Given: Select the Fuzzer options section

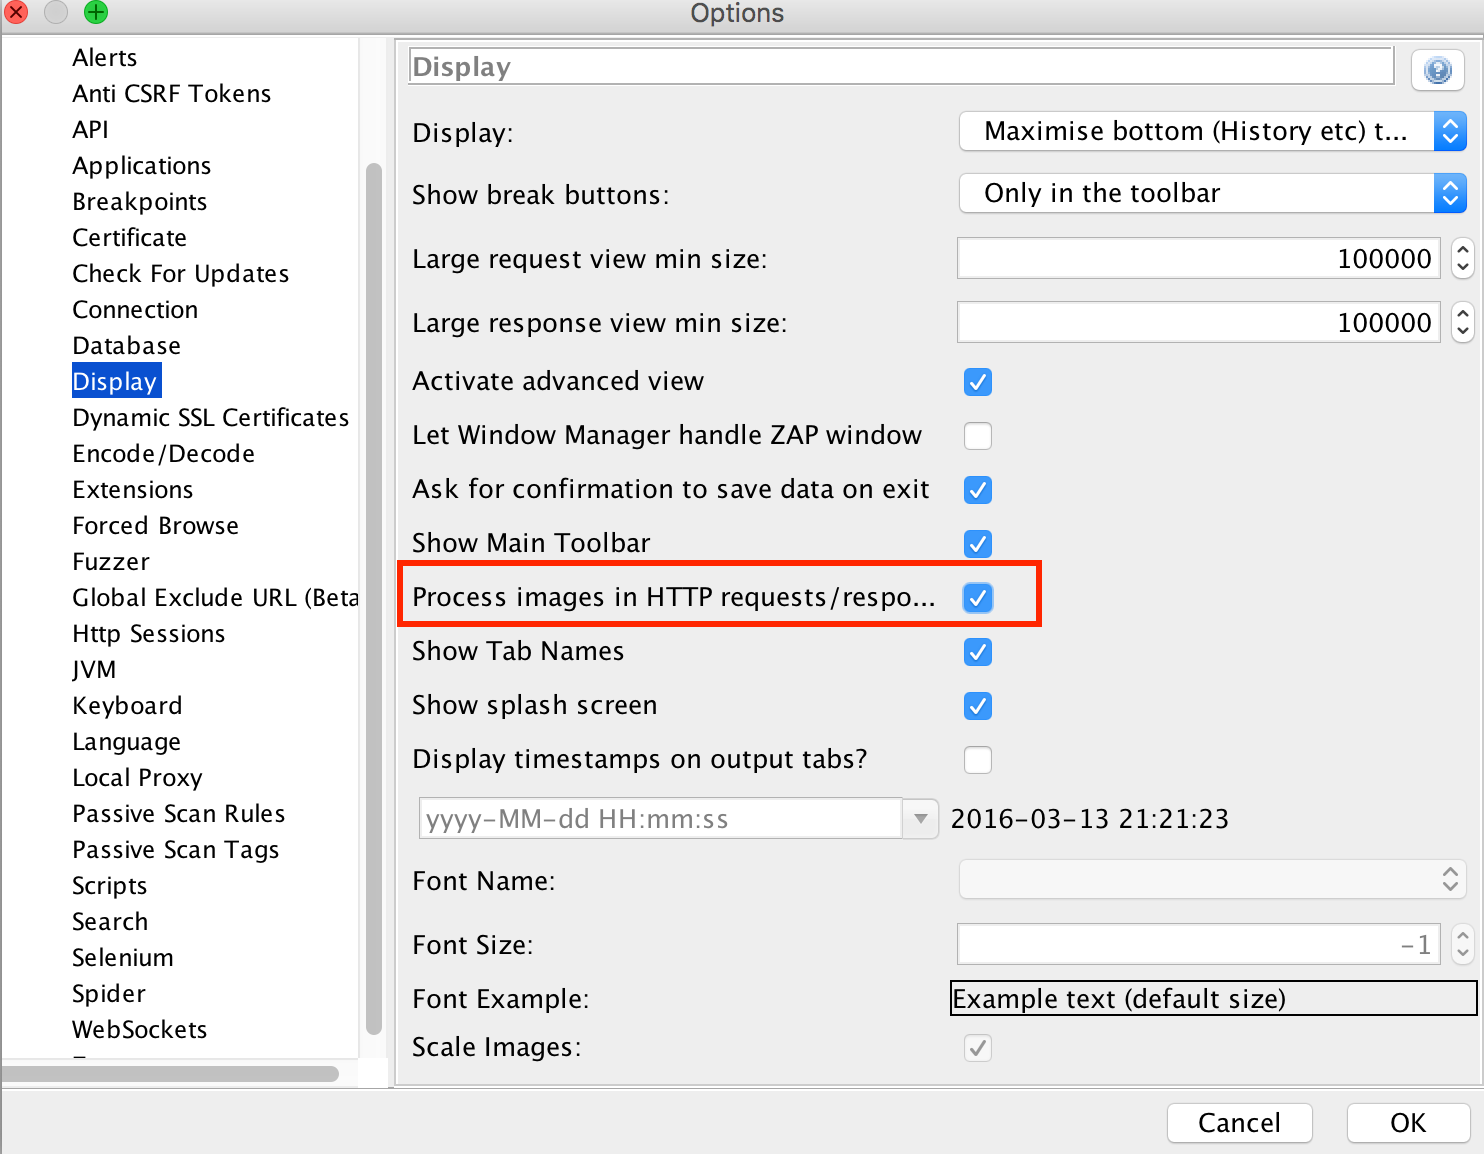Looking at the screenshot, I should point(111,561).
